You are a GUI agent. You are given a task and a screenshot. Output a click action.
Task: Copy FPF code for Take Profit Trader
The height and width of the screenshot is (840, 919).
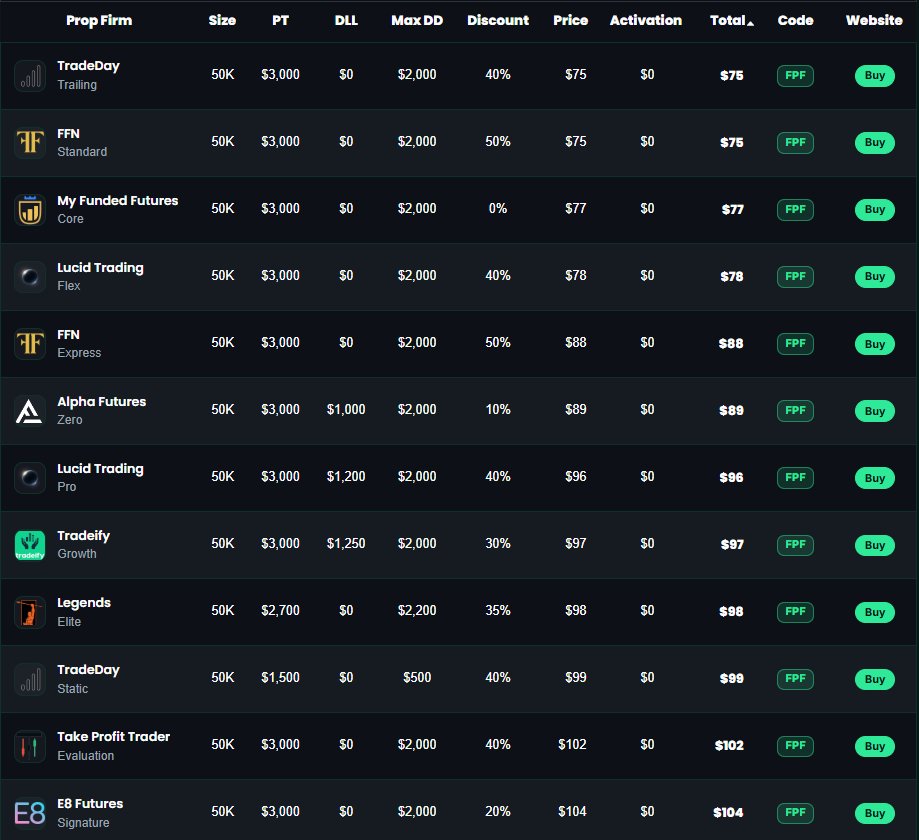[x=795, y=746]
